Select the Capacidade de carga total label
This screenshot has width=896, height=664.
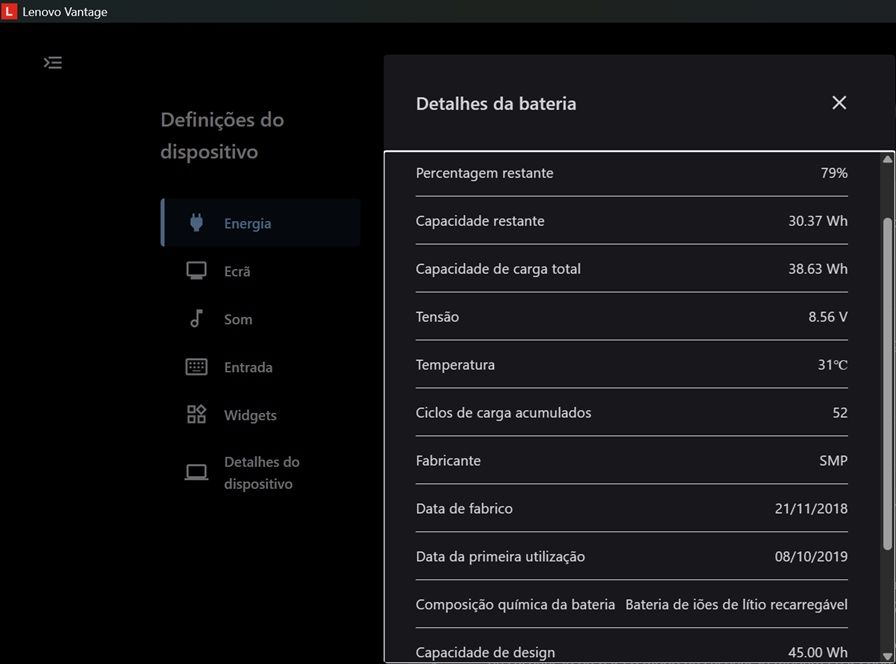(x=498, y=269)
